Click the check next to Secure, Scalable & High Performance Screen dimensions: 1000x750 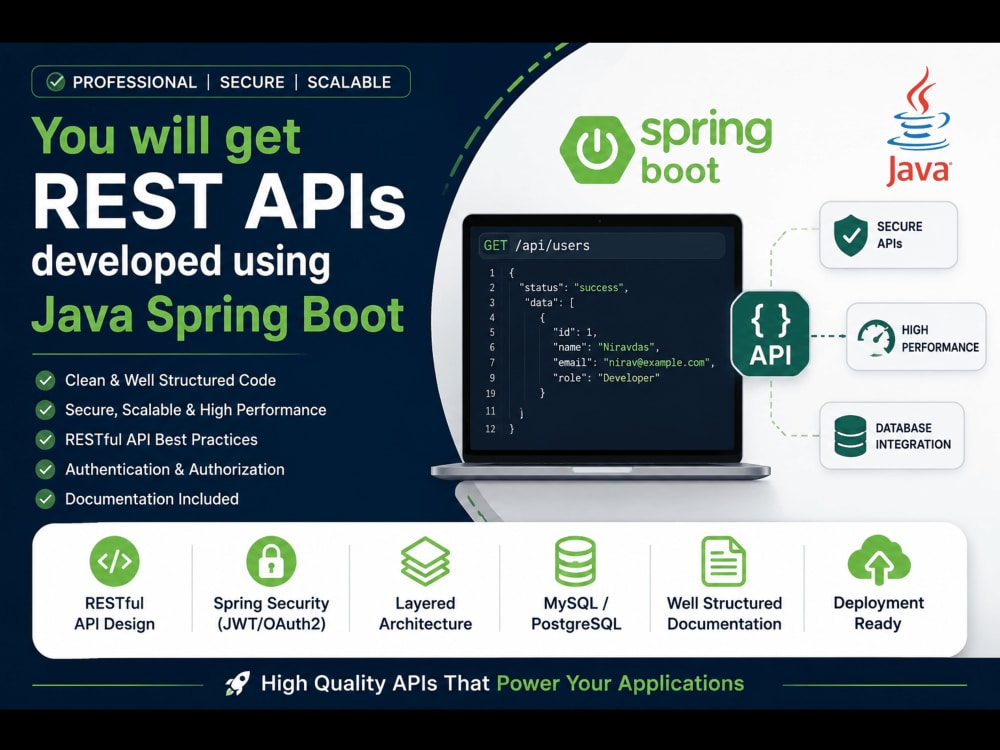[x=45, y=410]
